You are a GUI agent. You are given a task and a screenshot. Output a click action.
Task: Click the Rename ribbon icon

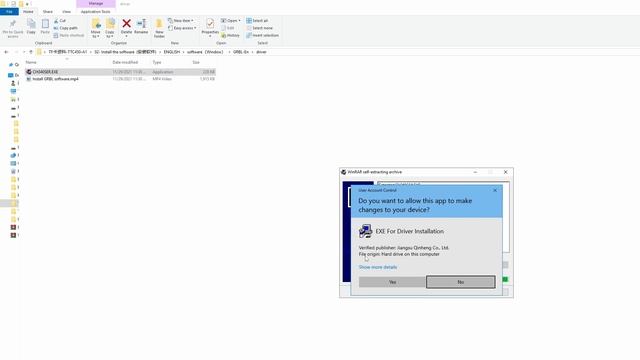coord(141,24)
